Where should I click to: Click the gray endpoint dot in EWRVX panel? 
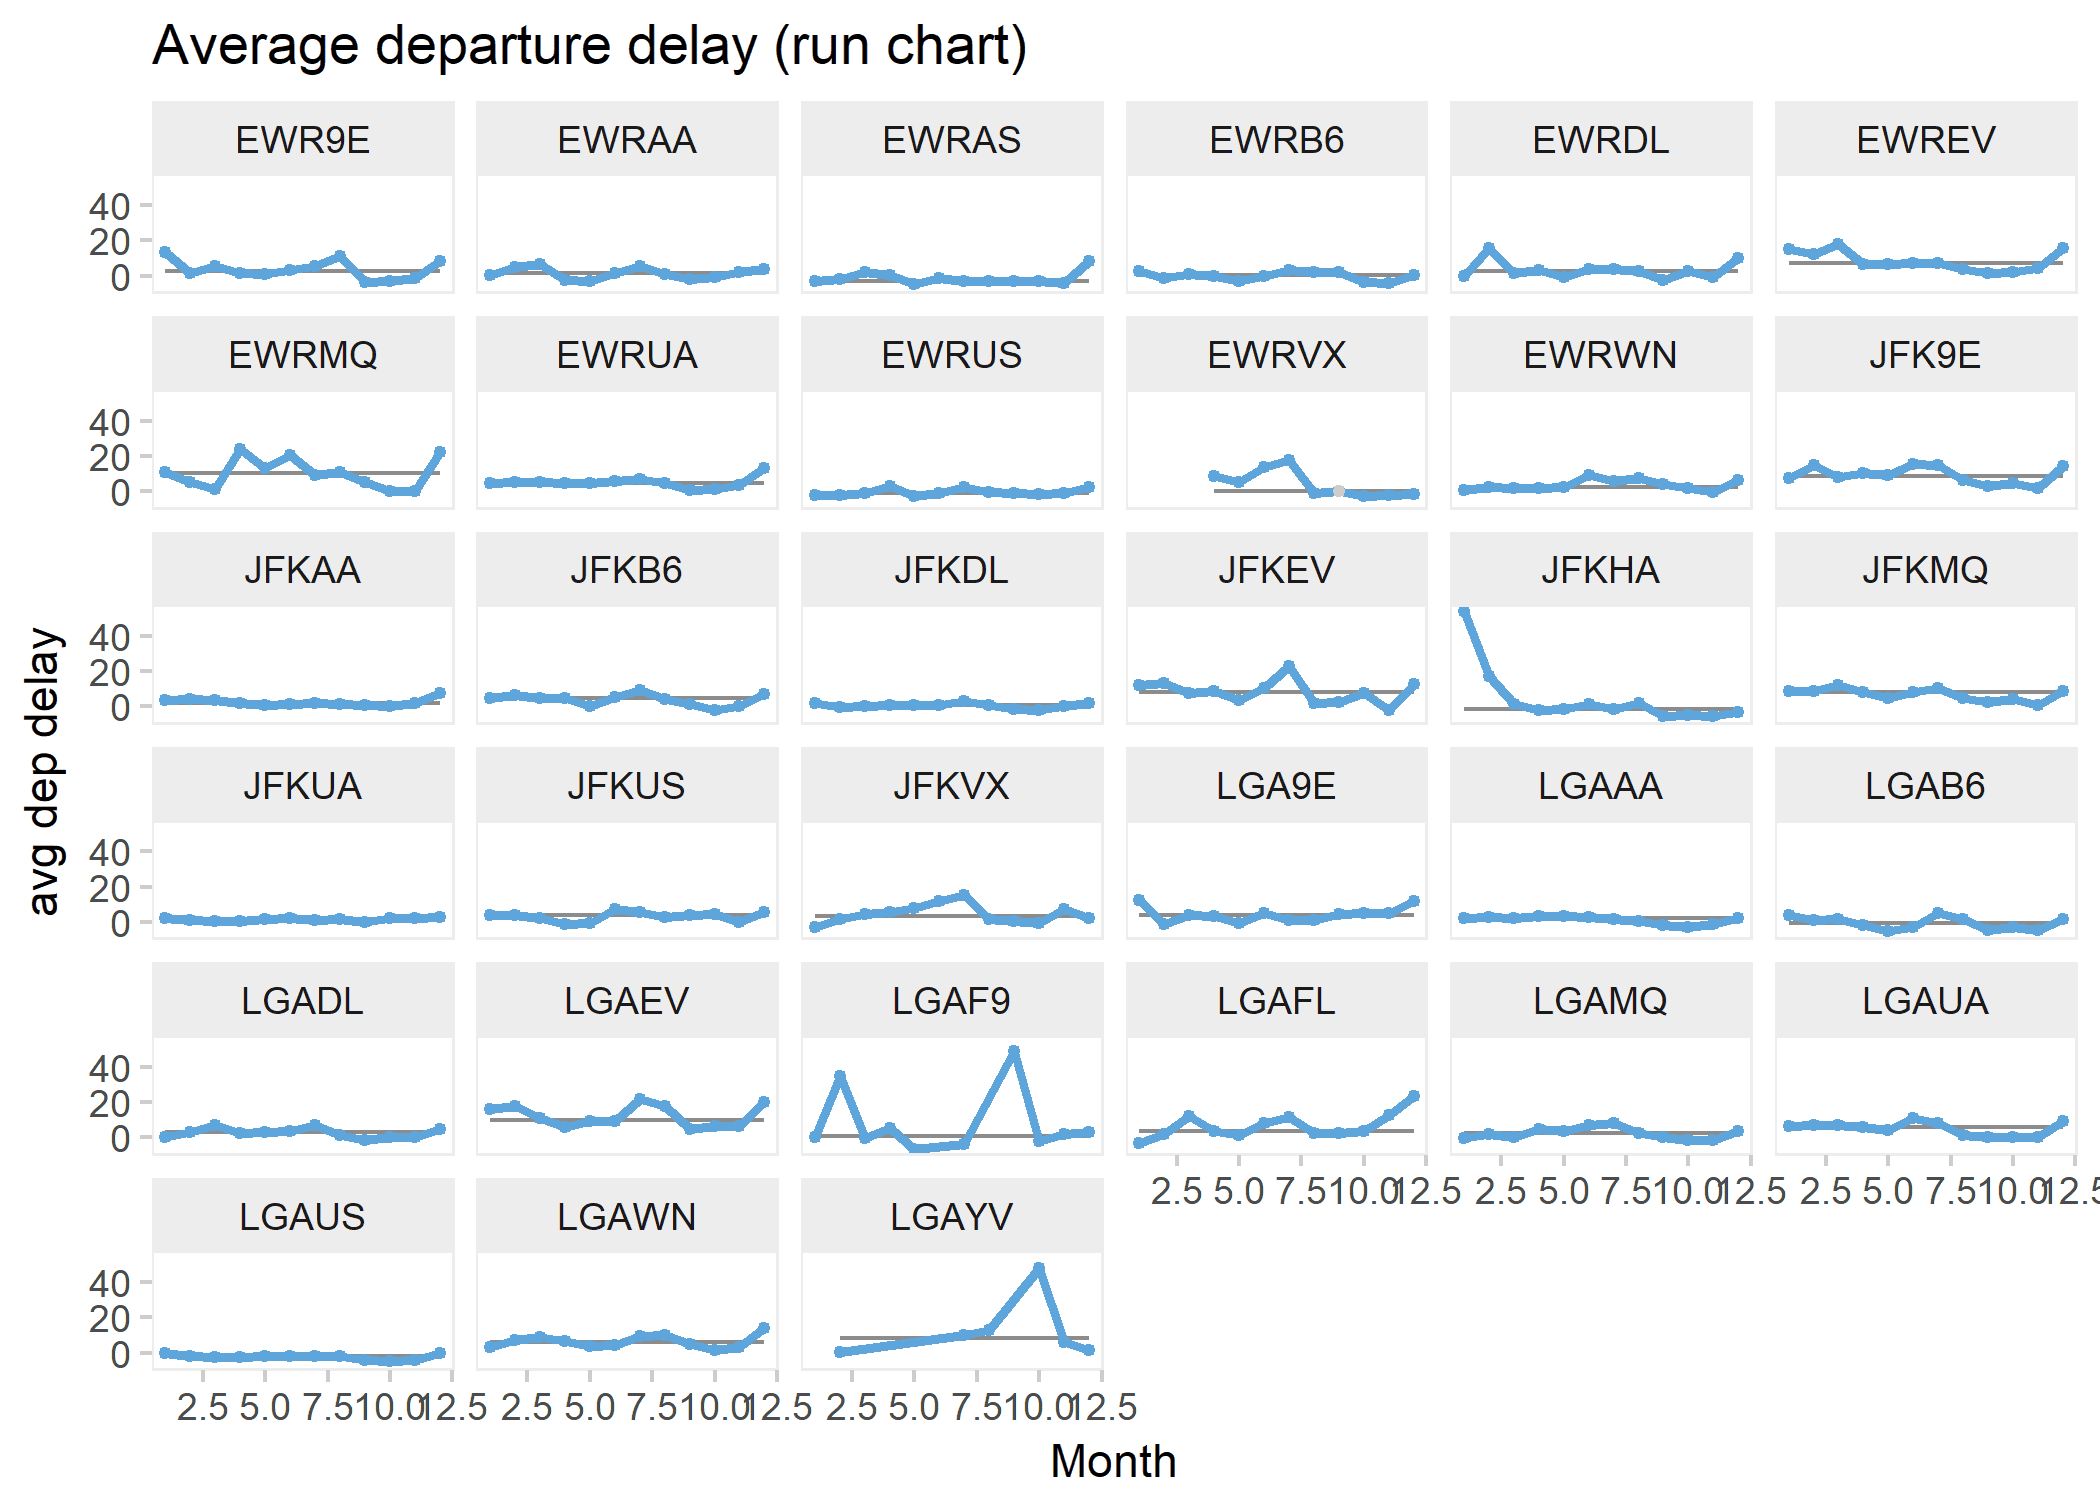(1337, 492)
